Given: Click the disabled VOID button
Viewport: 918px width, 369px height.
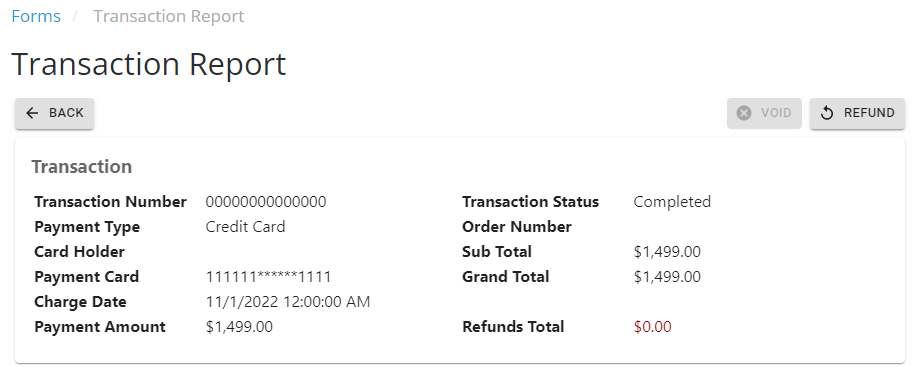Looking at the screenshot, I should pyautogui.click(x=764, y=113).
